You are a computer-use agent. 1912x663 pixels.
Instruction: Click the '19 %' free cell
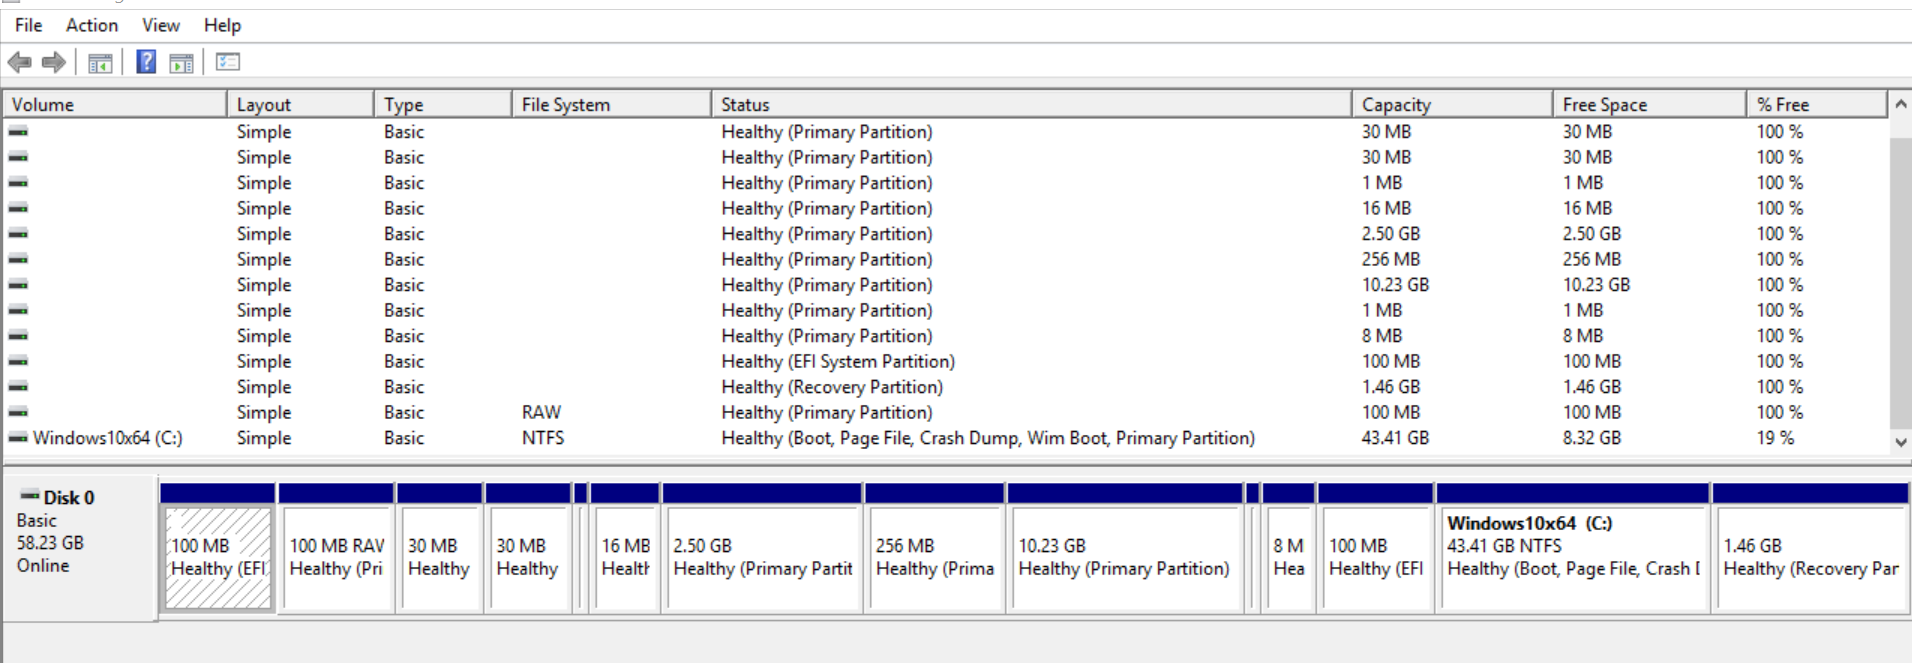pos(1775,438)
